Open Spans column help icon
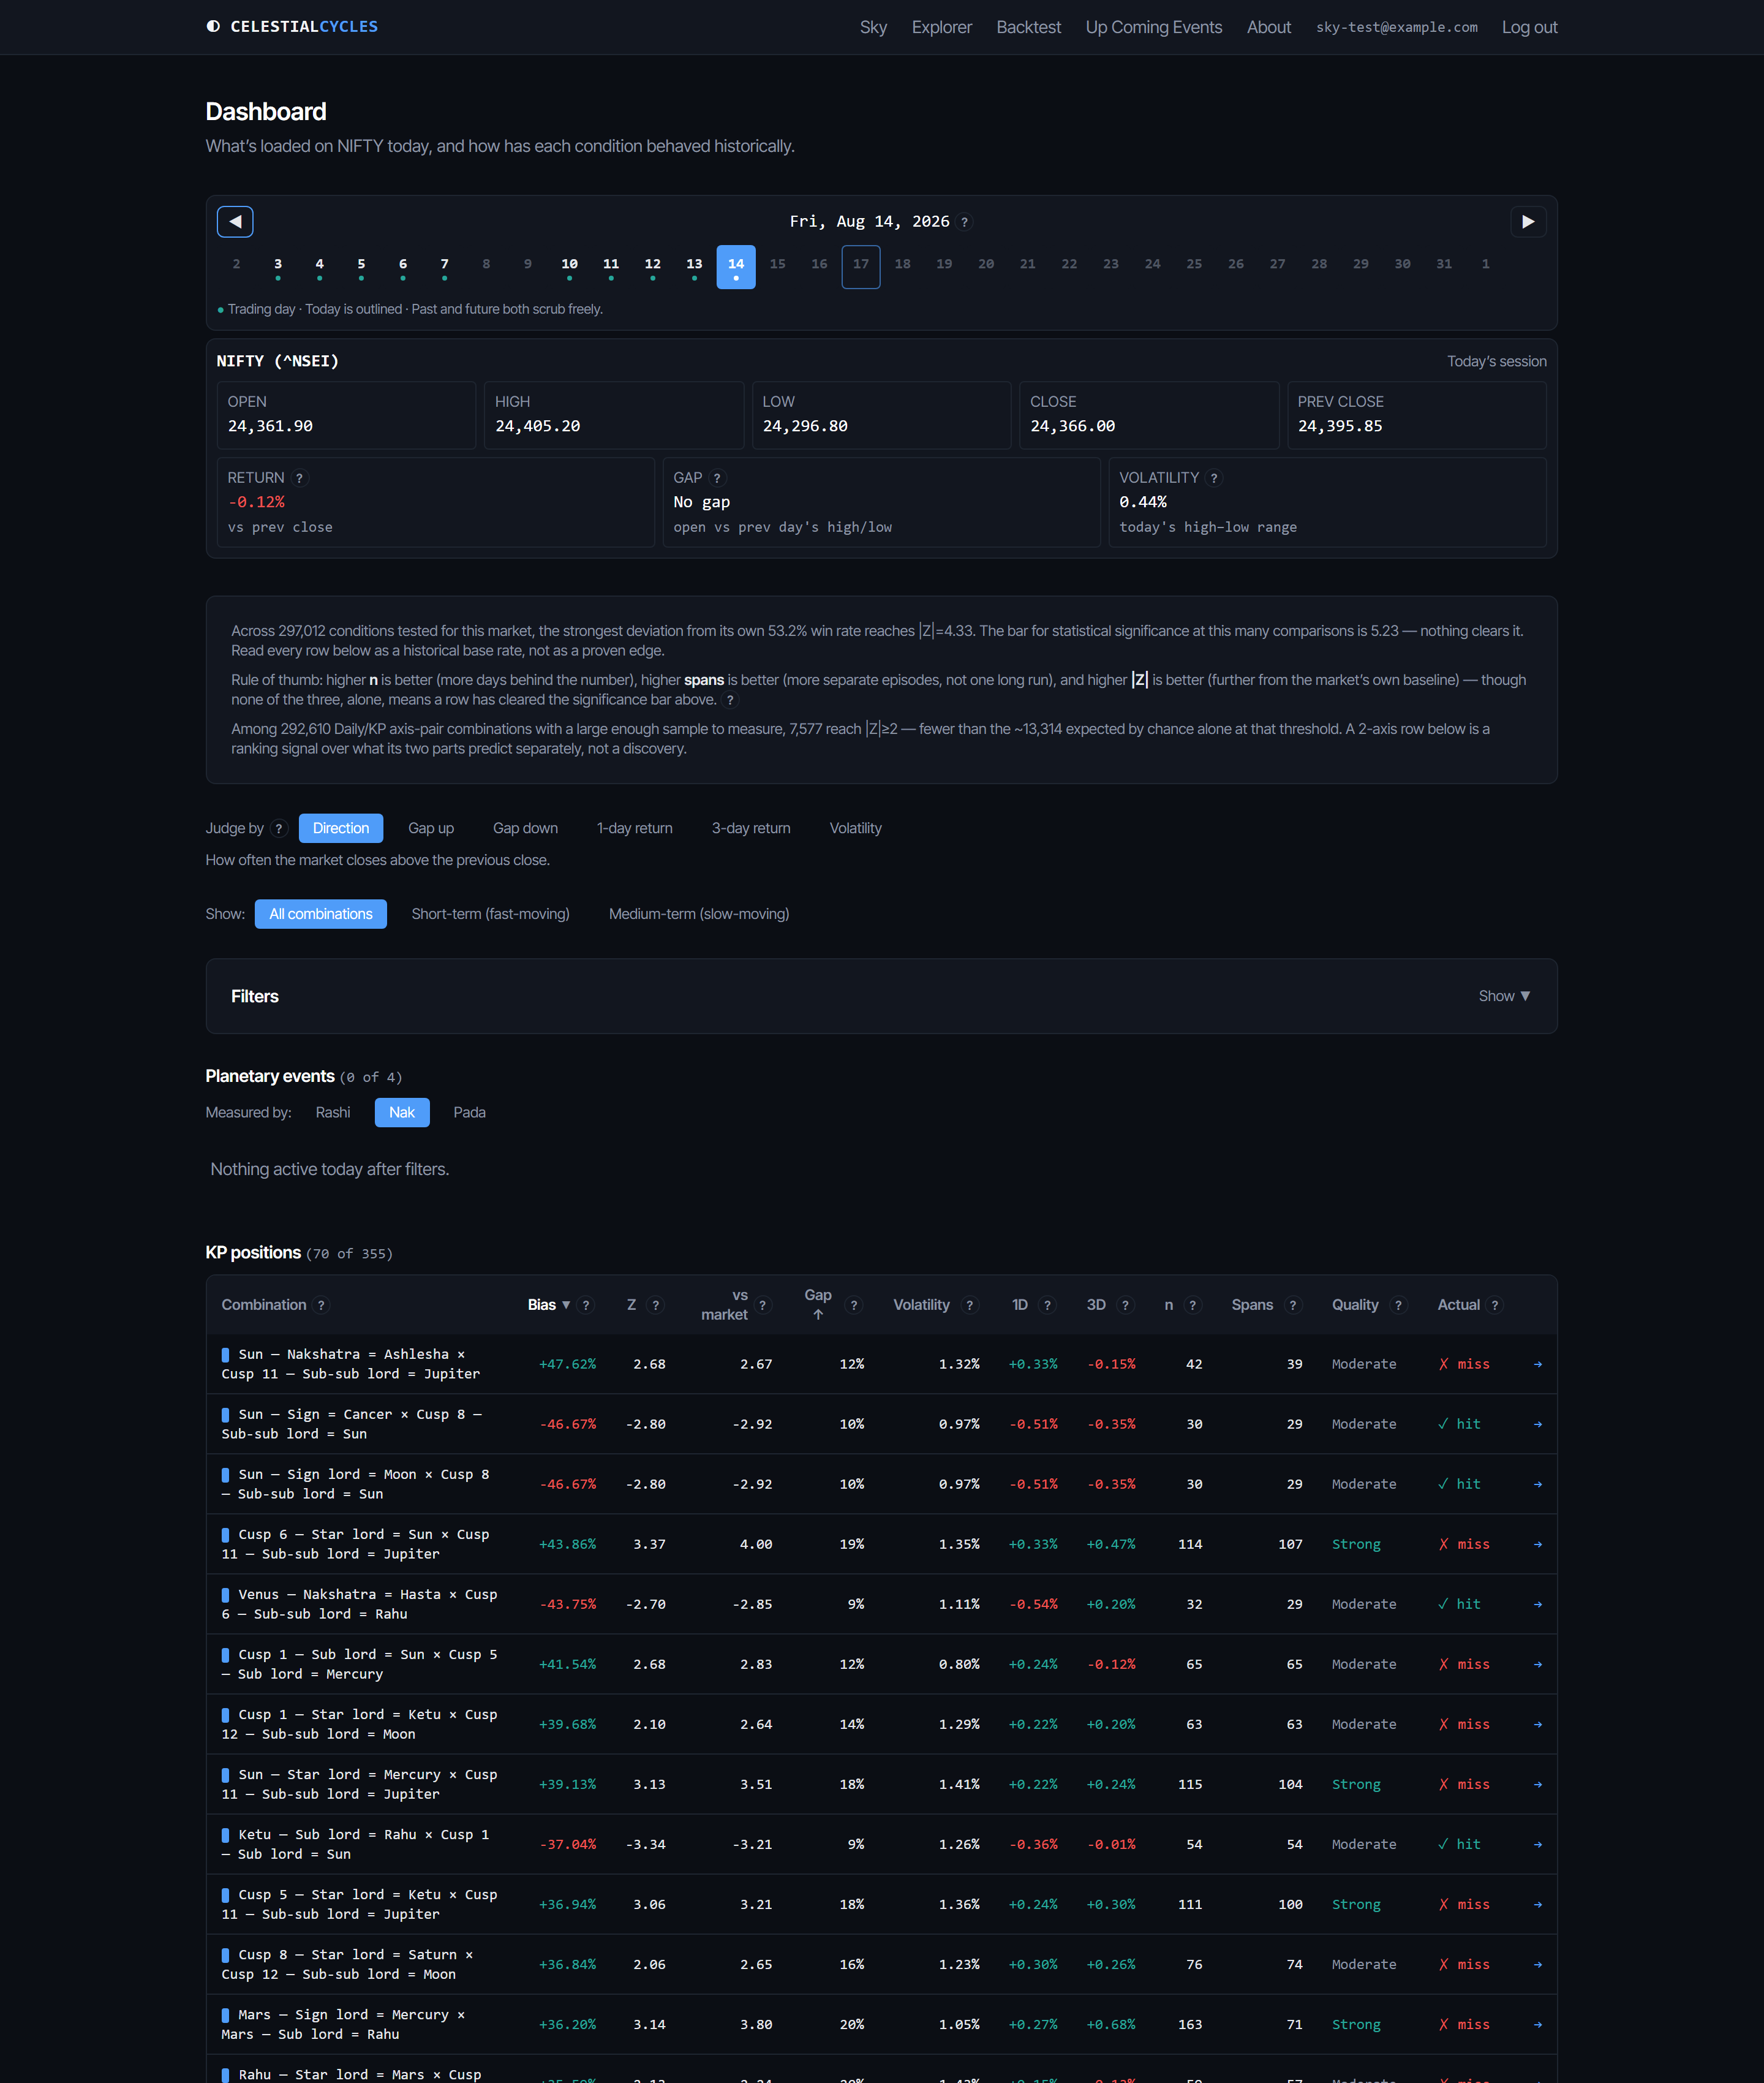 (x=1293, y=1305)
